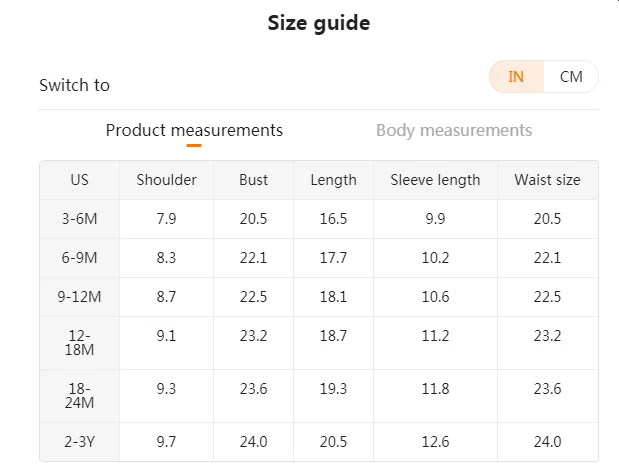
Task: Click the Length column header
Action: point(334,180)
